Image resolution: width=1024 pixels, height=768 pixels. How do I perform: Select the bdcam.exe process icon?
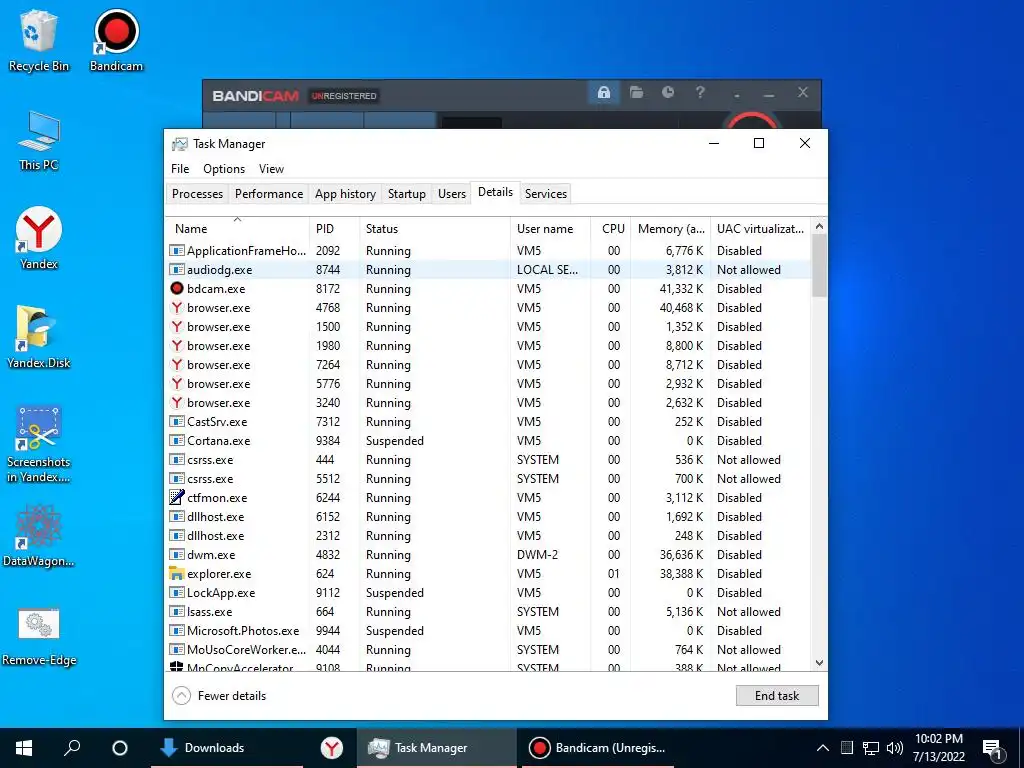176,288
